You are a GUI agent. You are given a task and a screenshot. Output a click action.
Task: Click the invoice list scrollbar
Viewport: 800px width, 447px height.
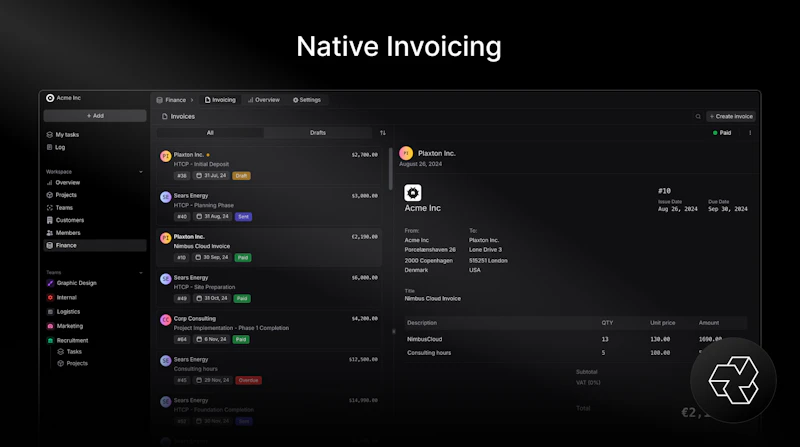391,168
